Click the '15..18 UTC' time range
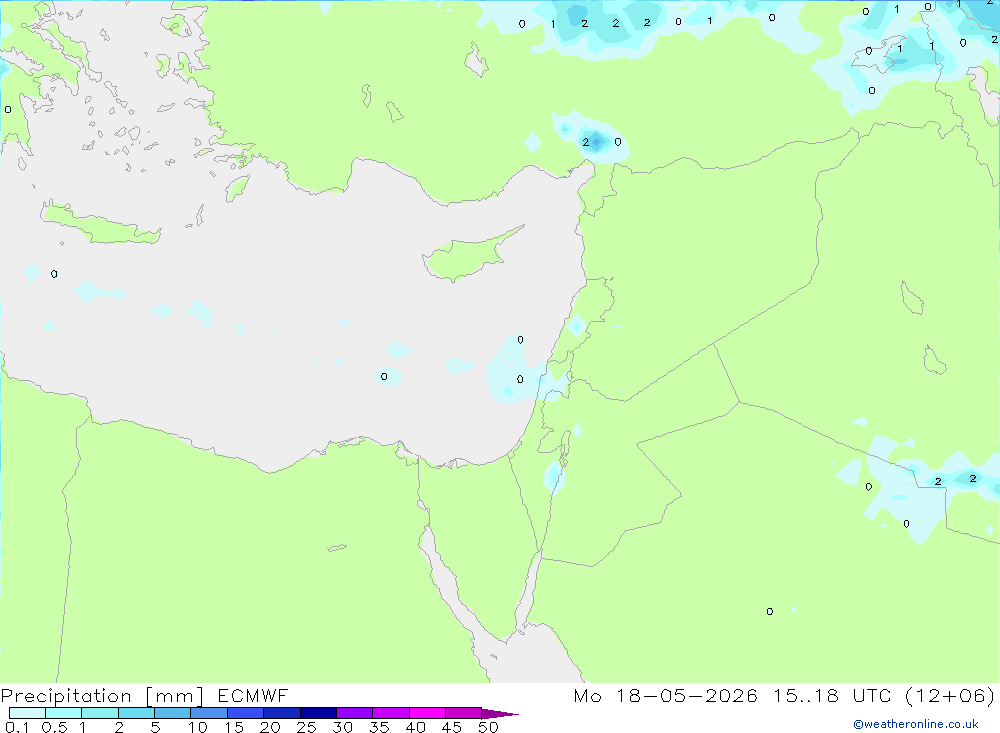1000x733 pixels. 831,695
